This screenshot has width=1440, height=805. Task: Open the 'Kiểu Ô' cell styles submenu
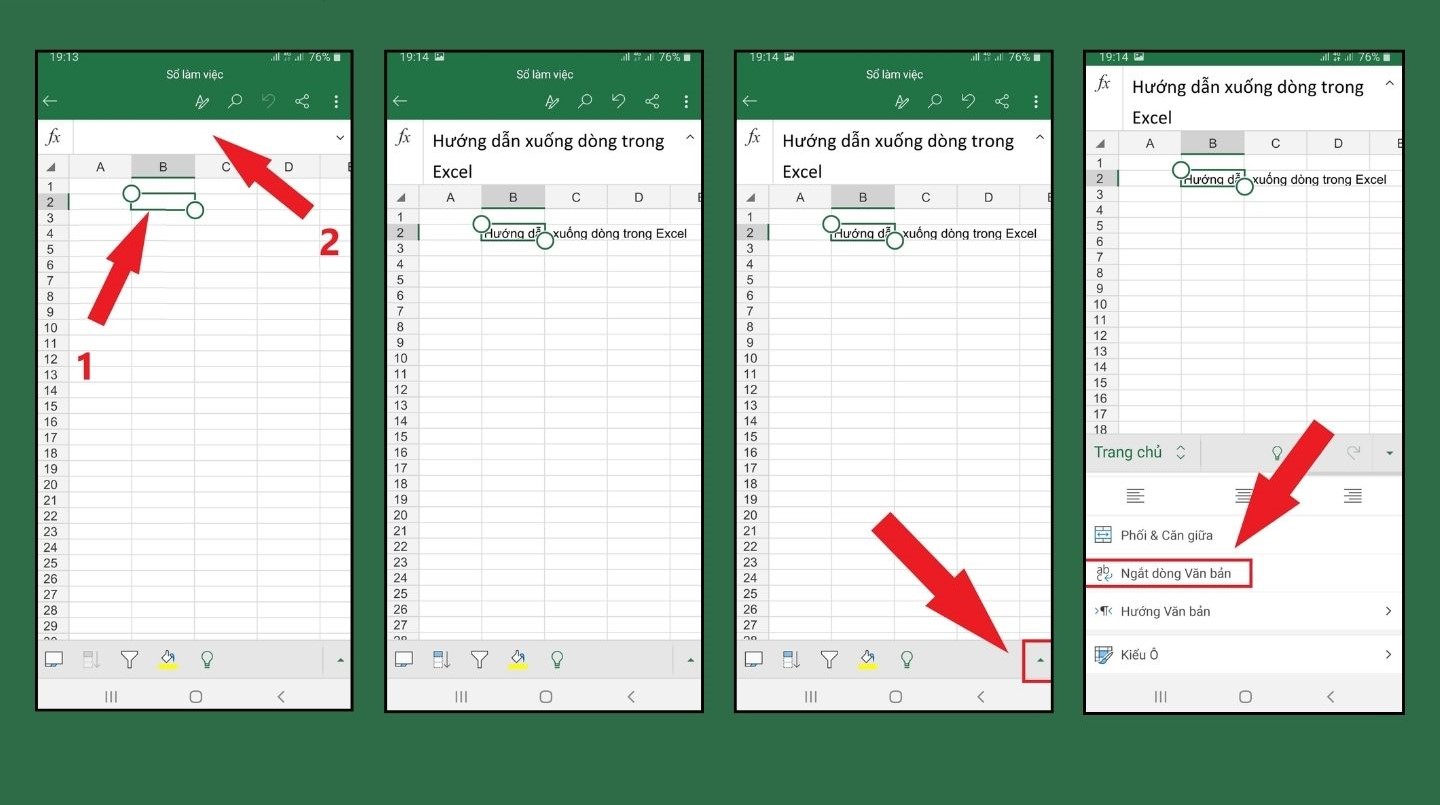pos(1244,655)
